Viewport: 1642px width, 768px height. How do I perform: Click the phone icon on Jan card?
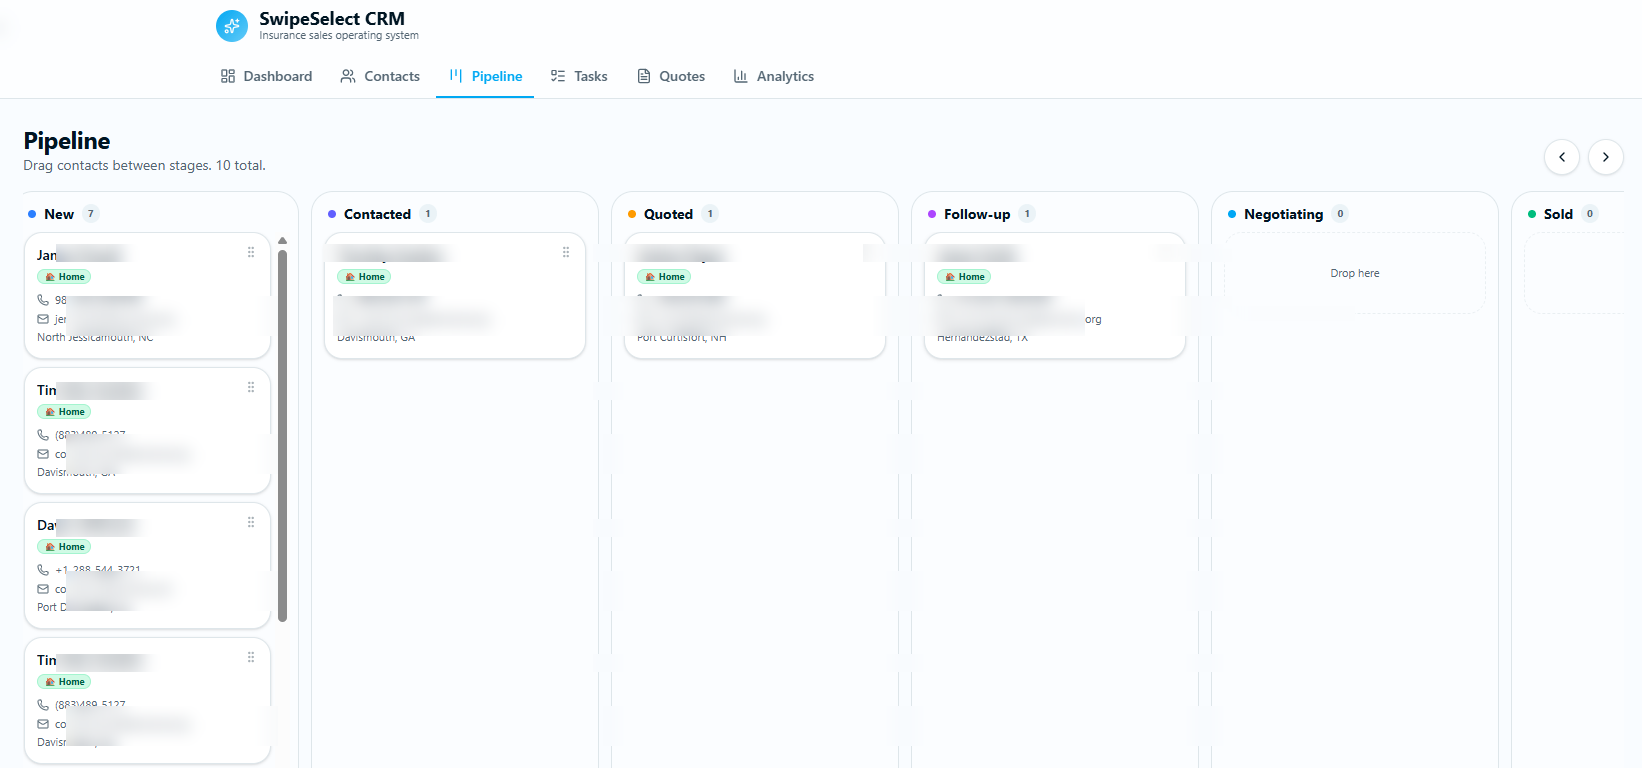43,300
